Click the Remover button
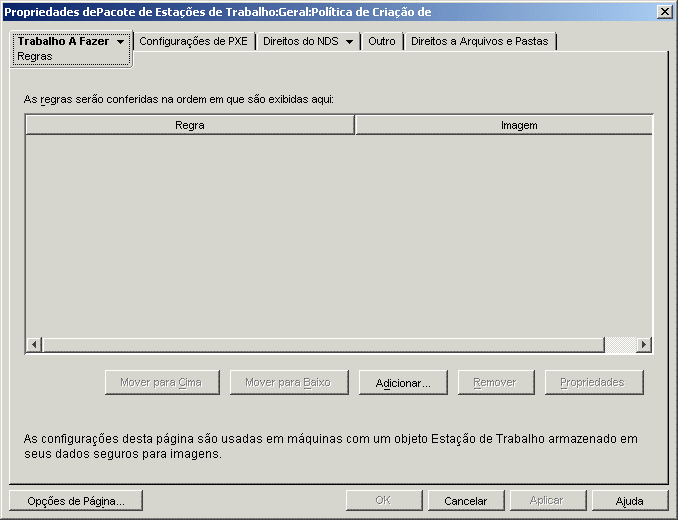This screenshot has width=678, height=520. pos(496,382)
